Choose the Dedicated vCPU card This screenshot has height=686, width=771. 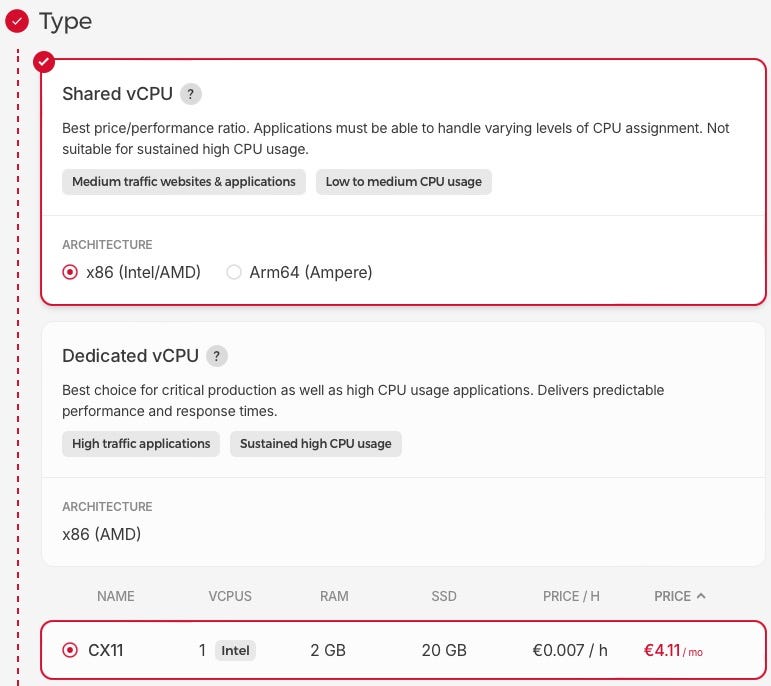(x=403, y=444)
